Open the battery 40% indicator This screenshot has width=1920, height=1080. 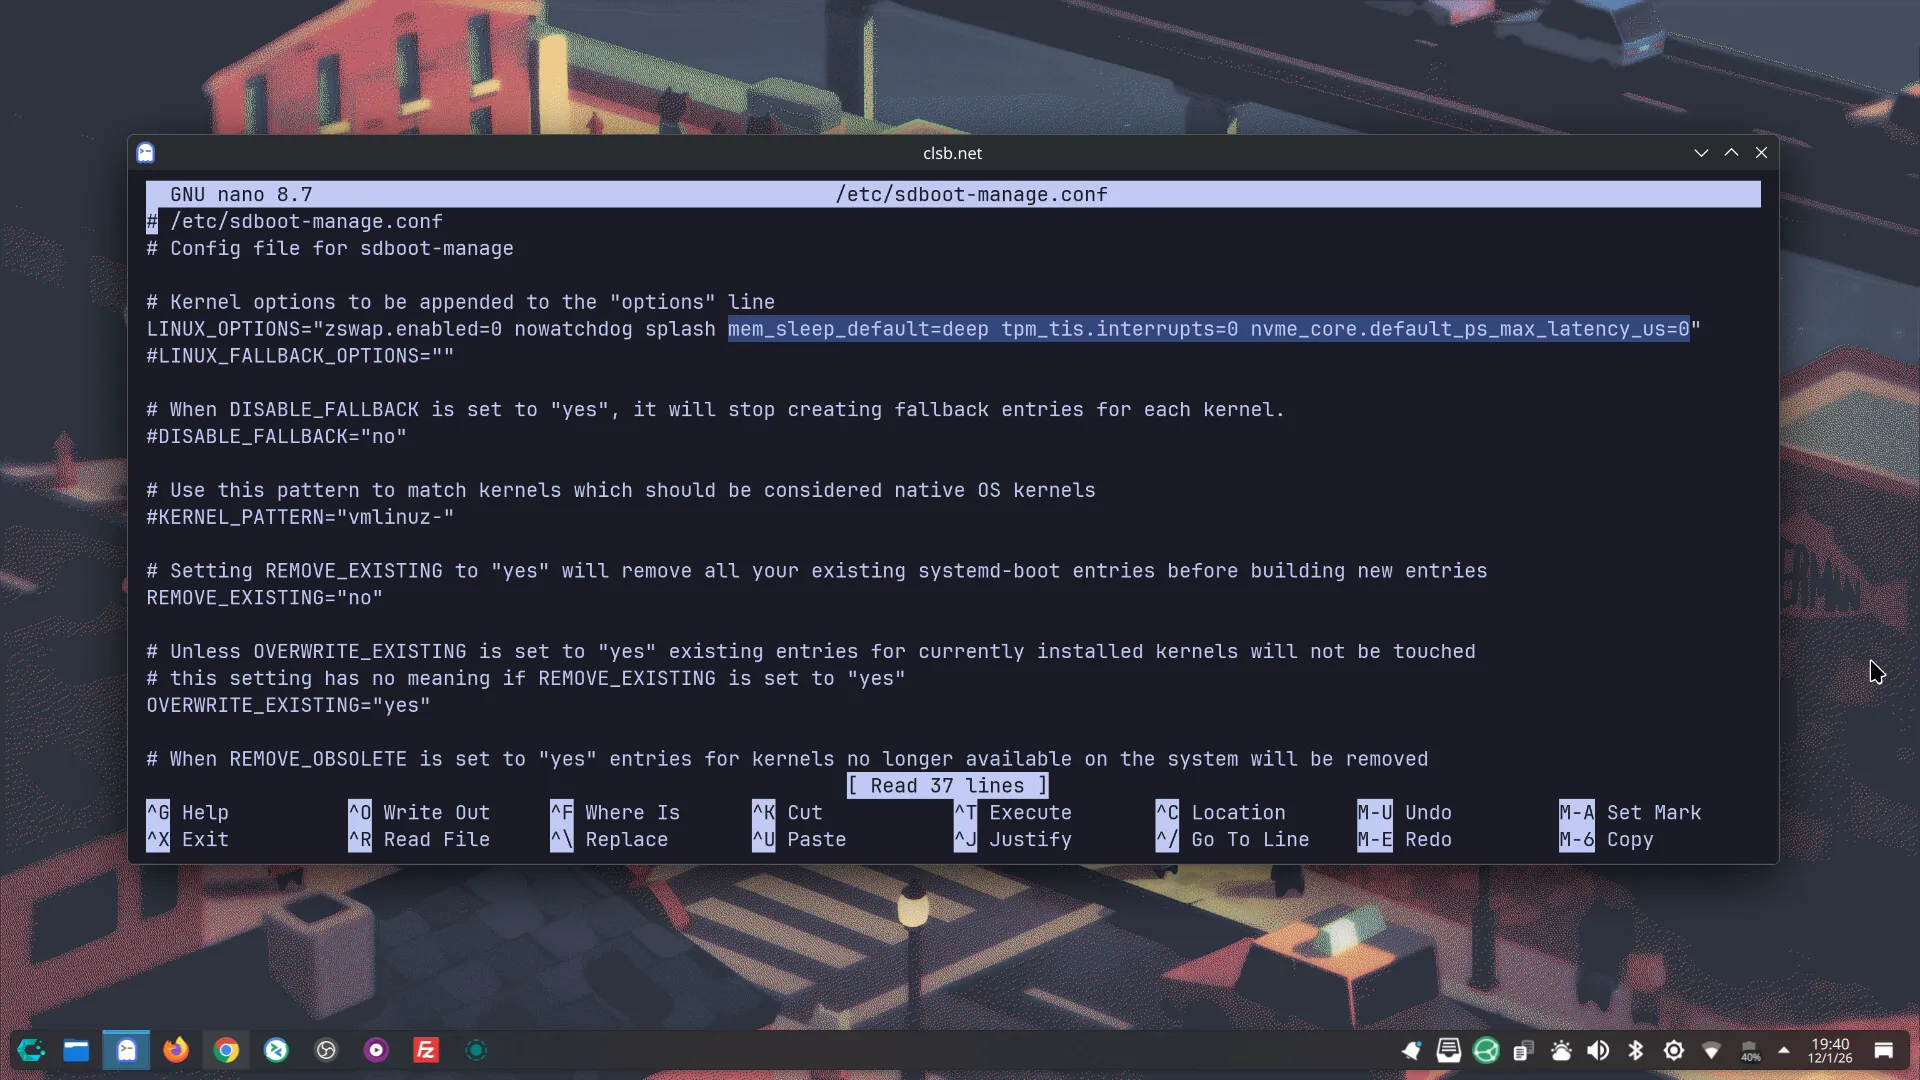pos(1749,1050)
